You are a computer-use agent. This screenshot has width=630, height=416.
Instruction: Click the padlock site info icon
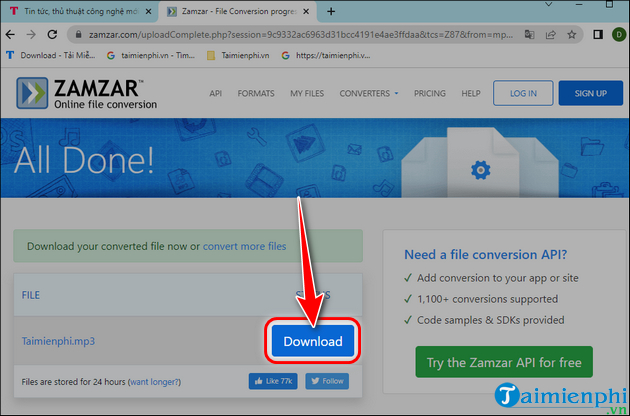click(79, 35)
